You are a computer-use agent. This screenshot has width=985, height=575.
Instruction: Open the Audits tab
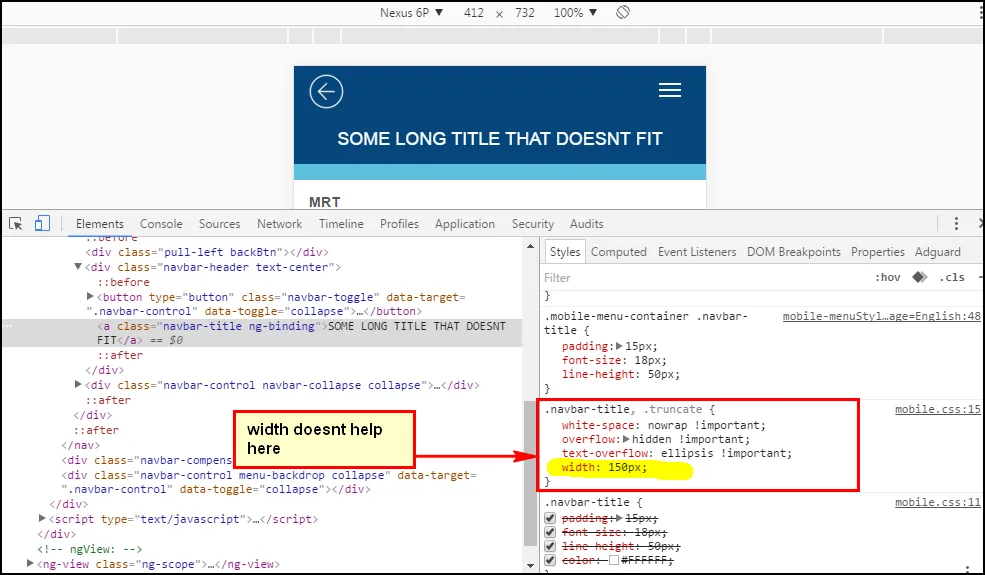click(x=586, y=224)
